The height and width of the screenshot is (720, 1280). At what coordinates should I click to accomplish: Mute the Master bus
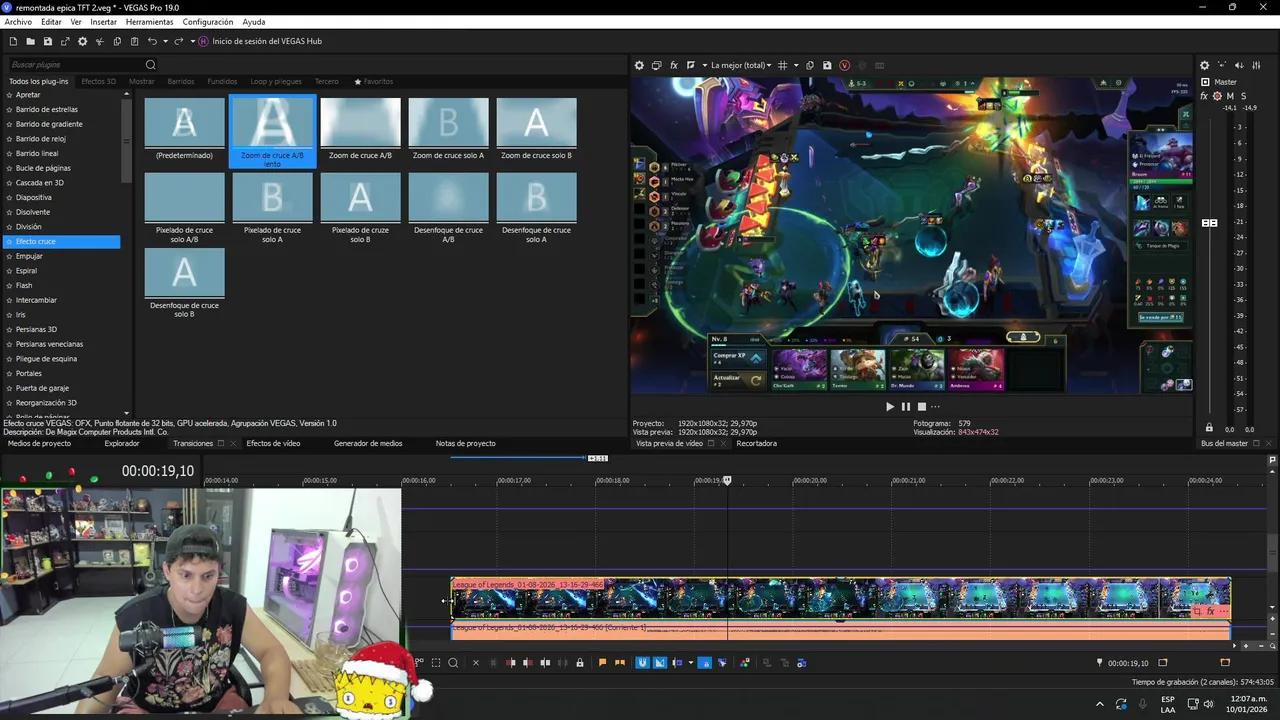click(1230, 96)
